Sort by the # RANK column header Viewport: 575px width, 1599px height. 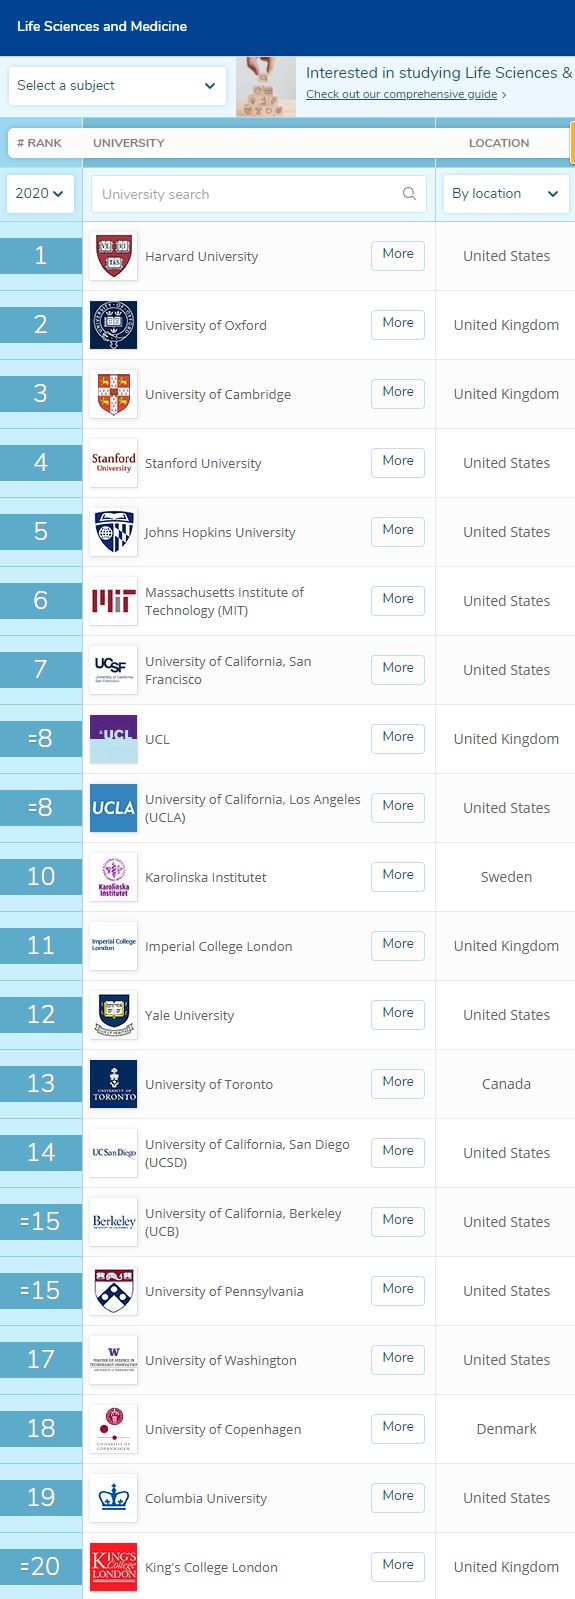[x=39, y=143]
